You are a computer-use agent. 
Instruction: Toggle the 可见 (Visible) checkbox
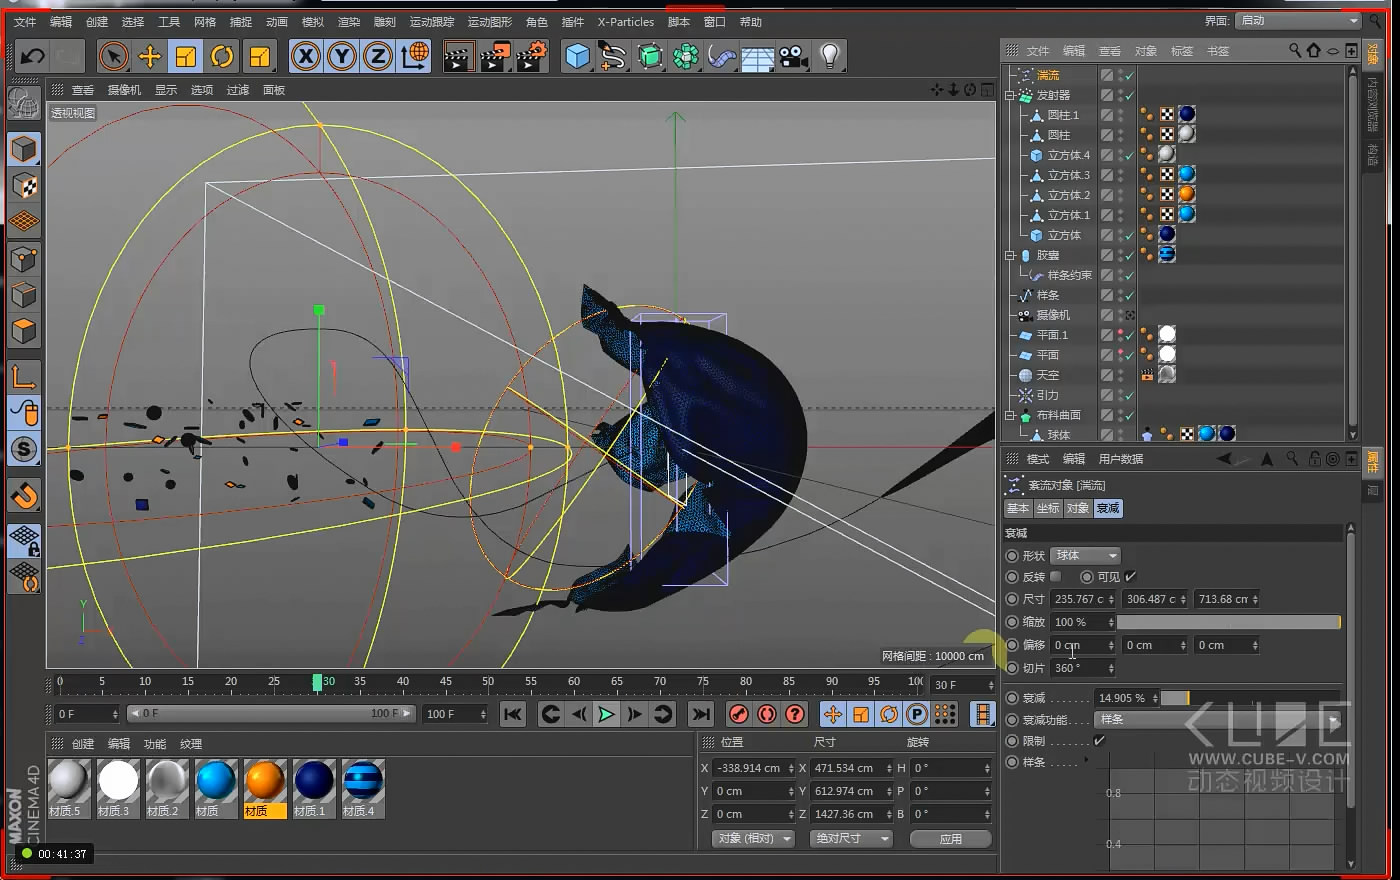click(1130, 577)
